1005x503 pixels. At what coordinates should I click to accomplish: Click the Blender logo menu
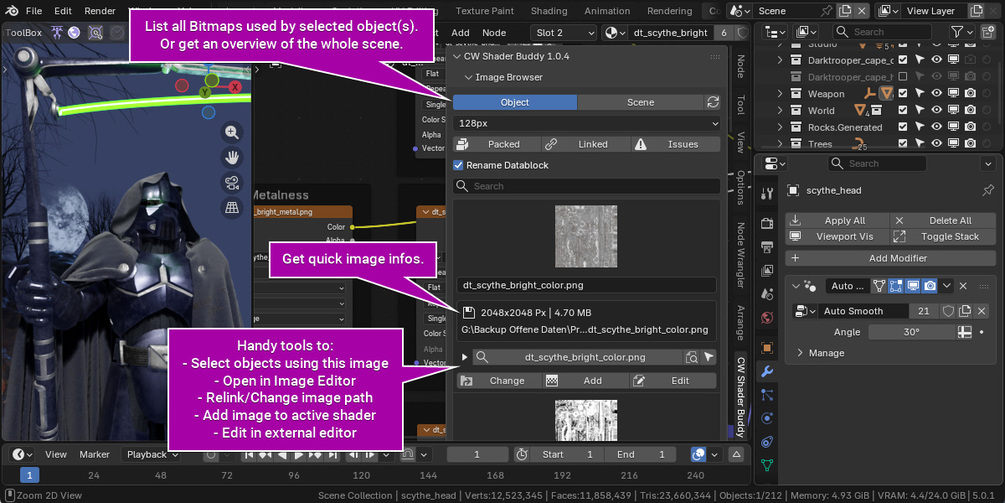click(12, 11)
